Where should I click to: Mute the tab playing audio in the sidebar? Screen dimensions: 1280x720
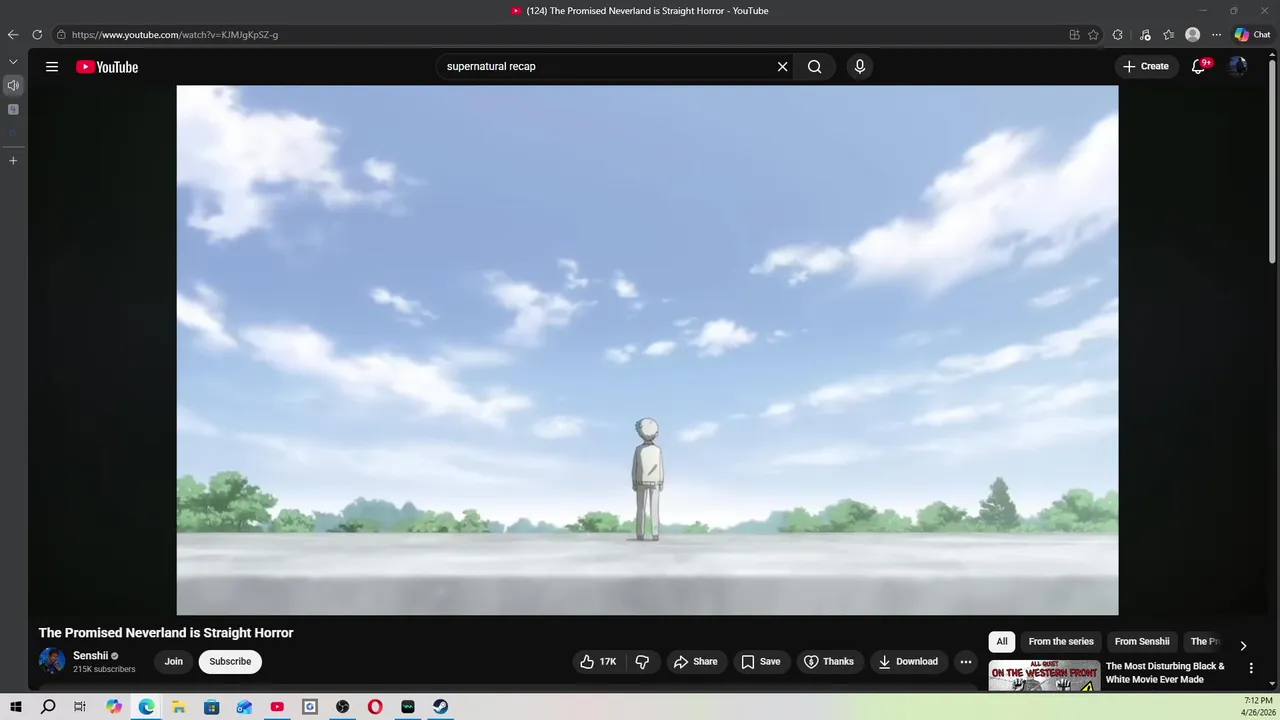13,85
